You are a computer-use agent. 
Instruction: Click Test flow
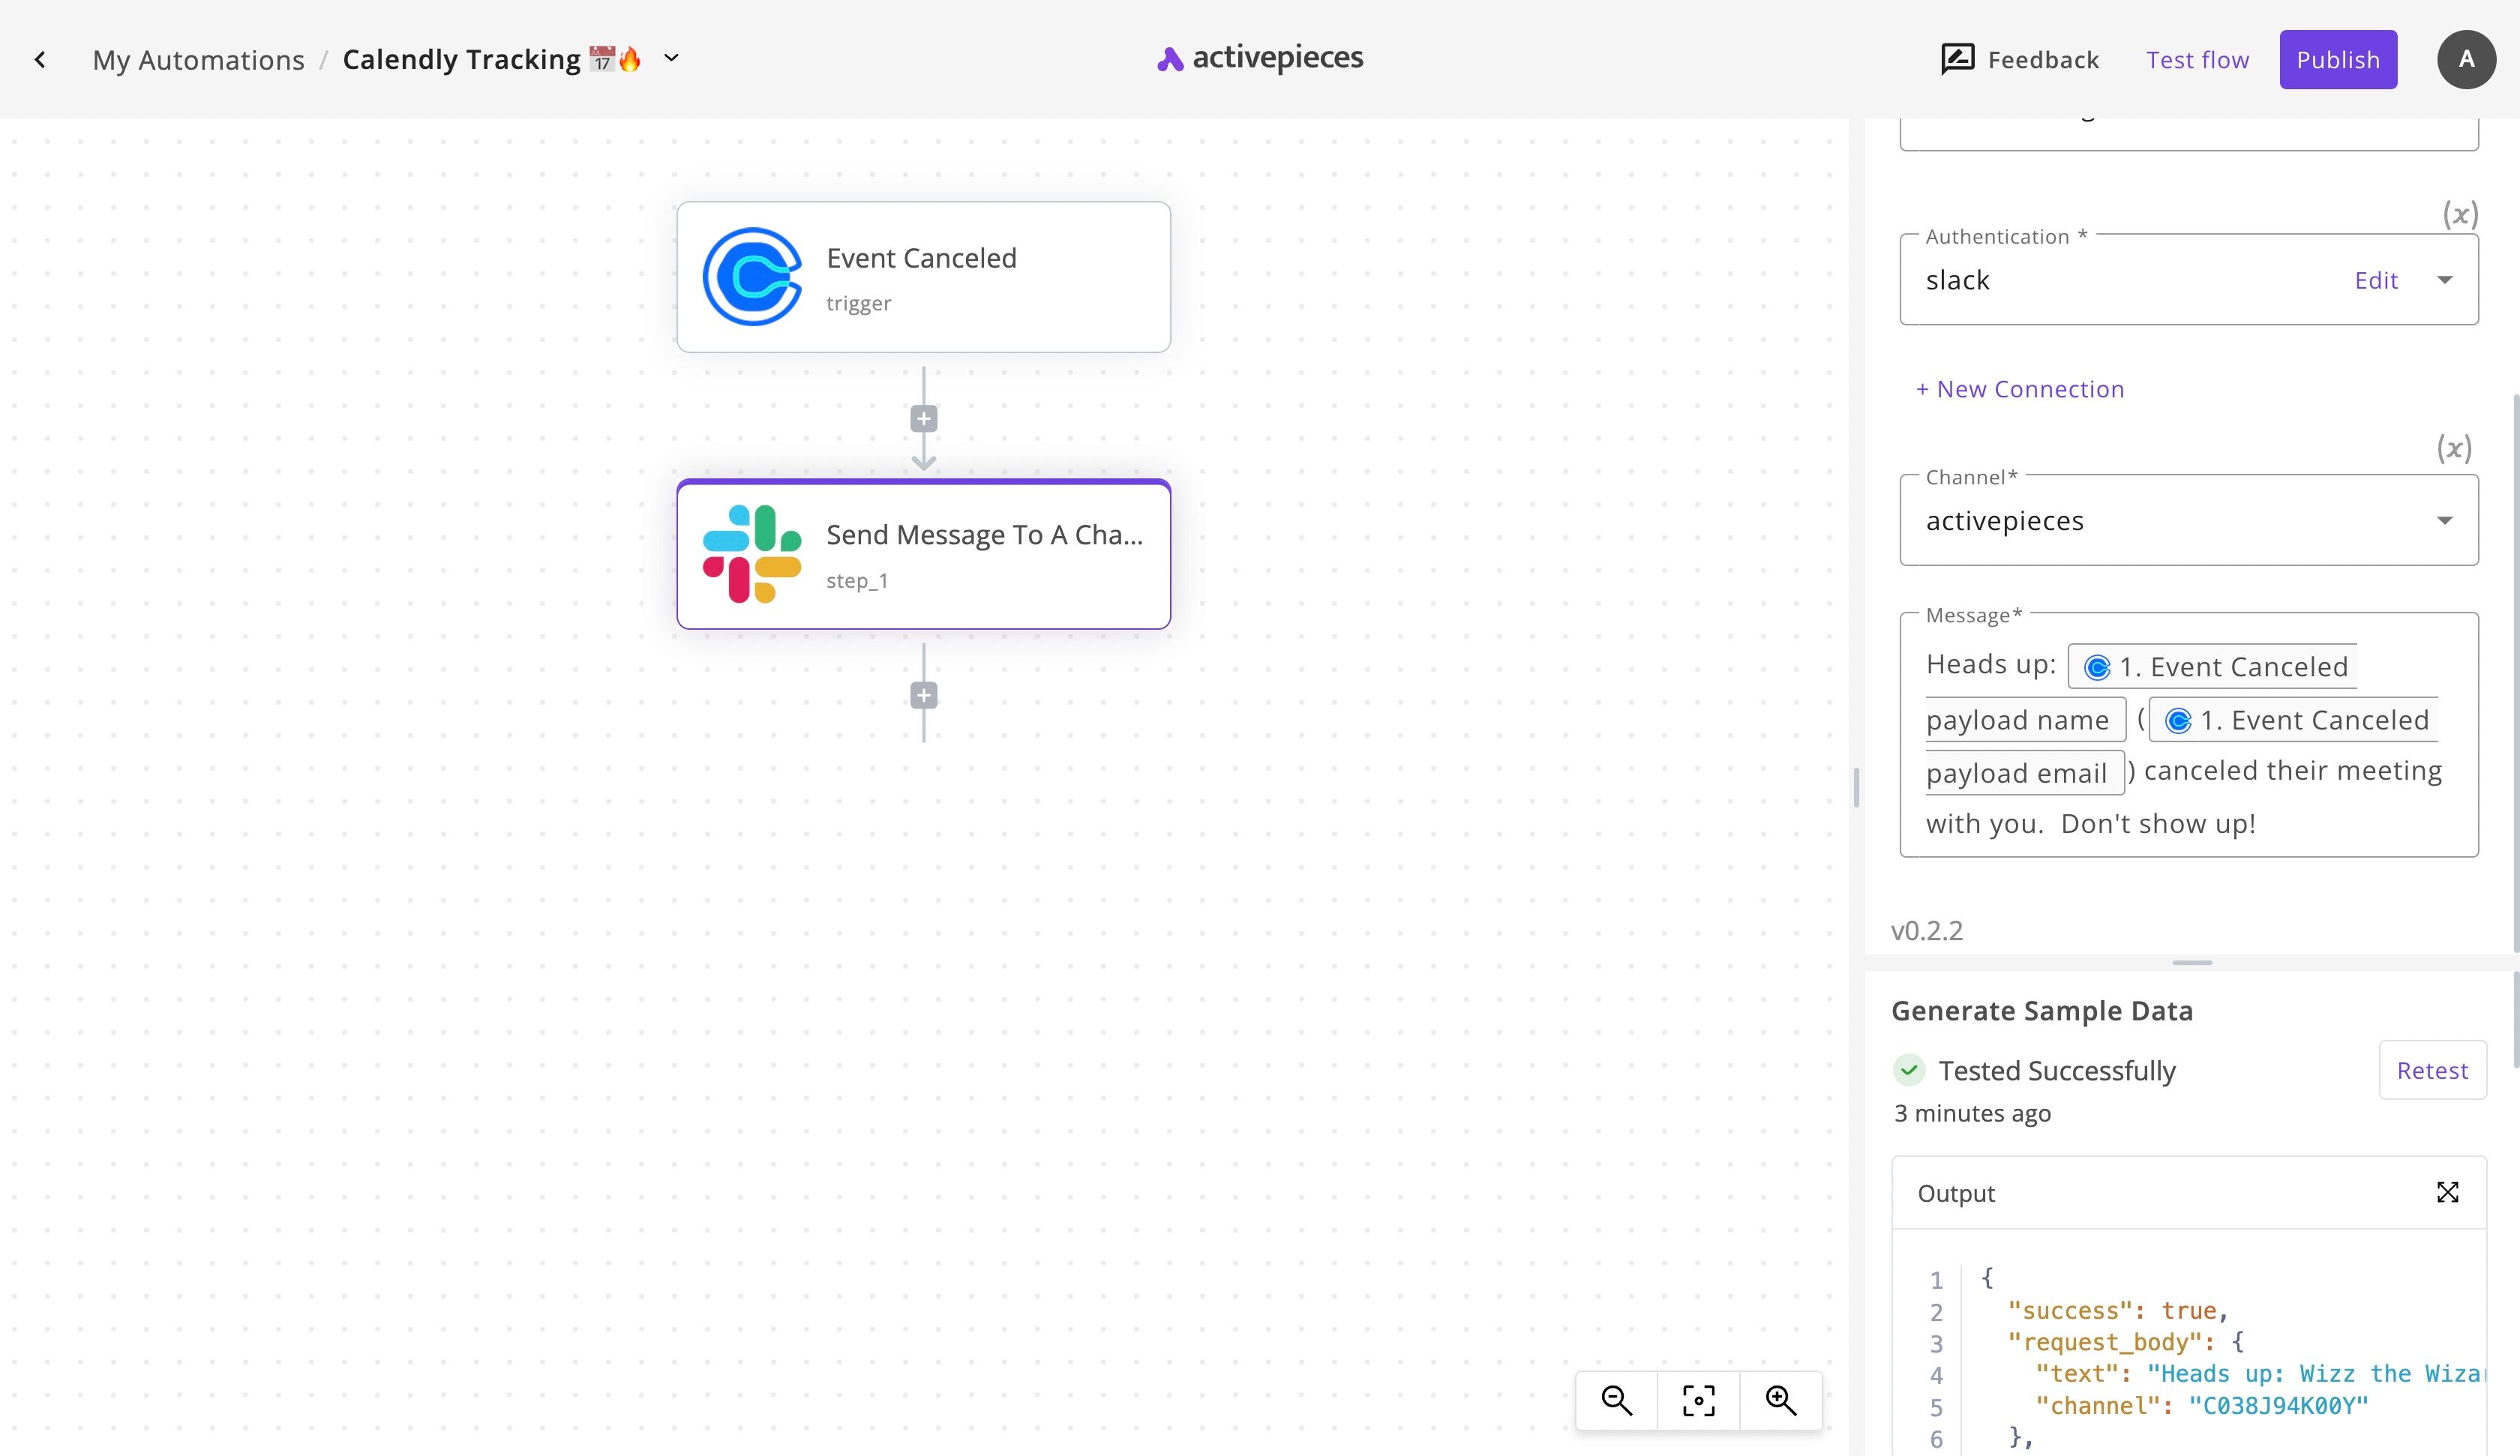click(x=2197, y=60)
